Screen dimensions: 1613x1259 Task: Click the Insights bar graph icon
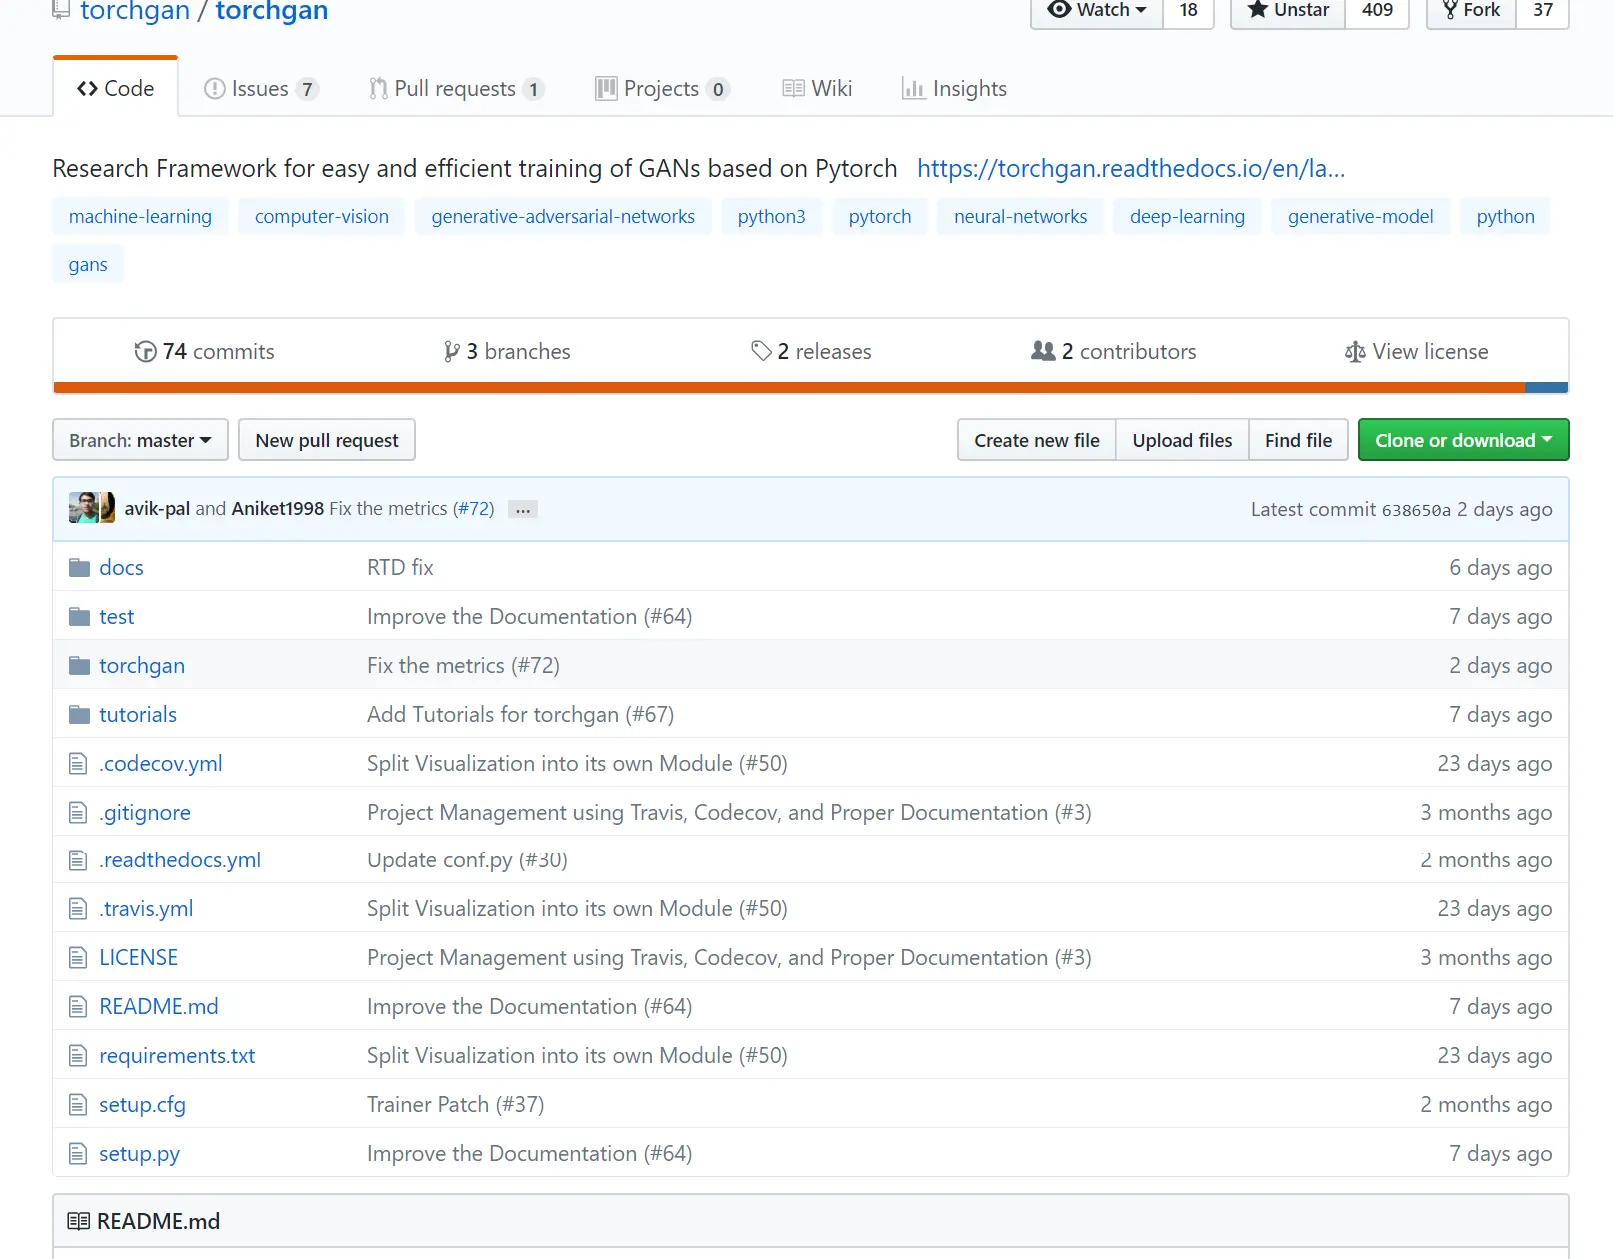pyautogui.click(x=913, y=89)
